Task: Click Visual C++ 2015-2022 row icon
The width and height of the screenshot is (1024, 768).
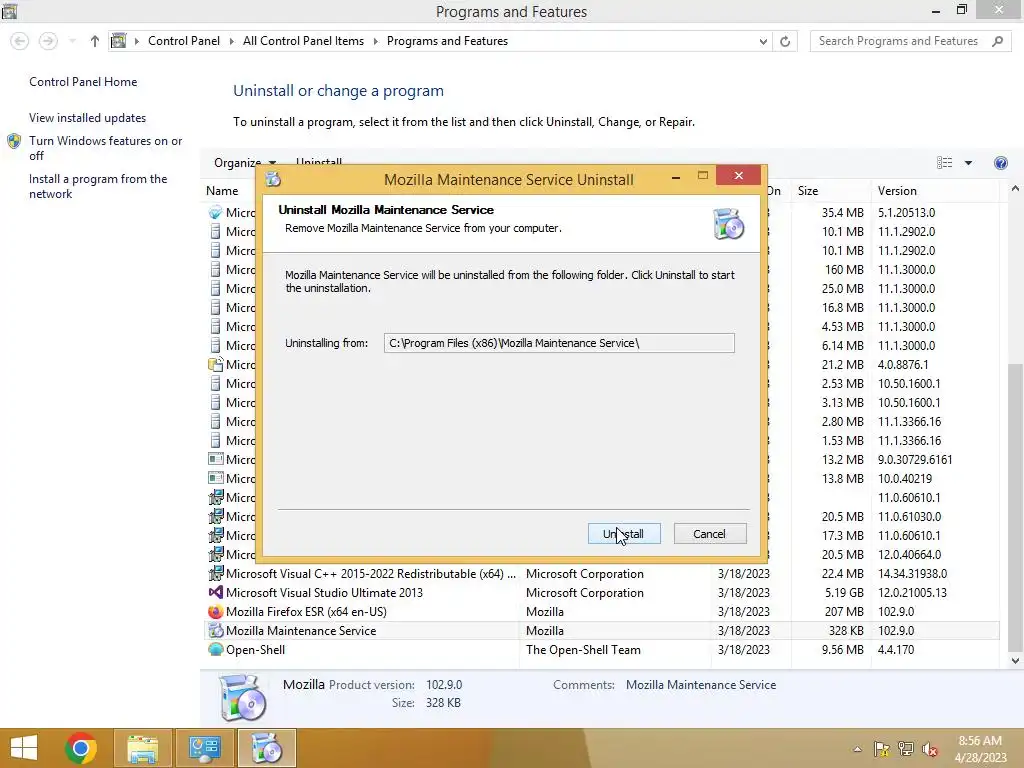Action: click(x=216, y=574)
